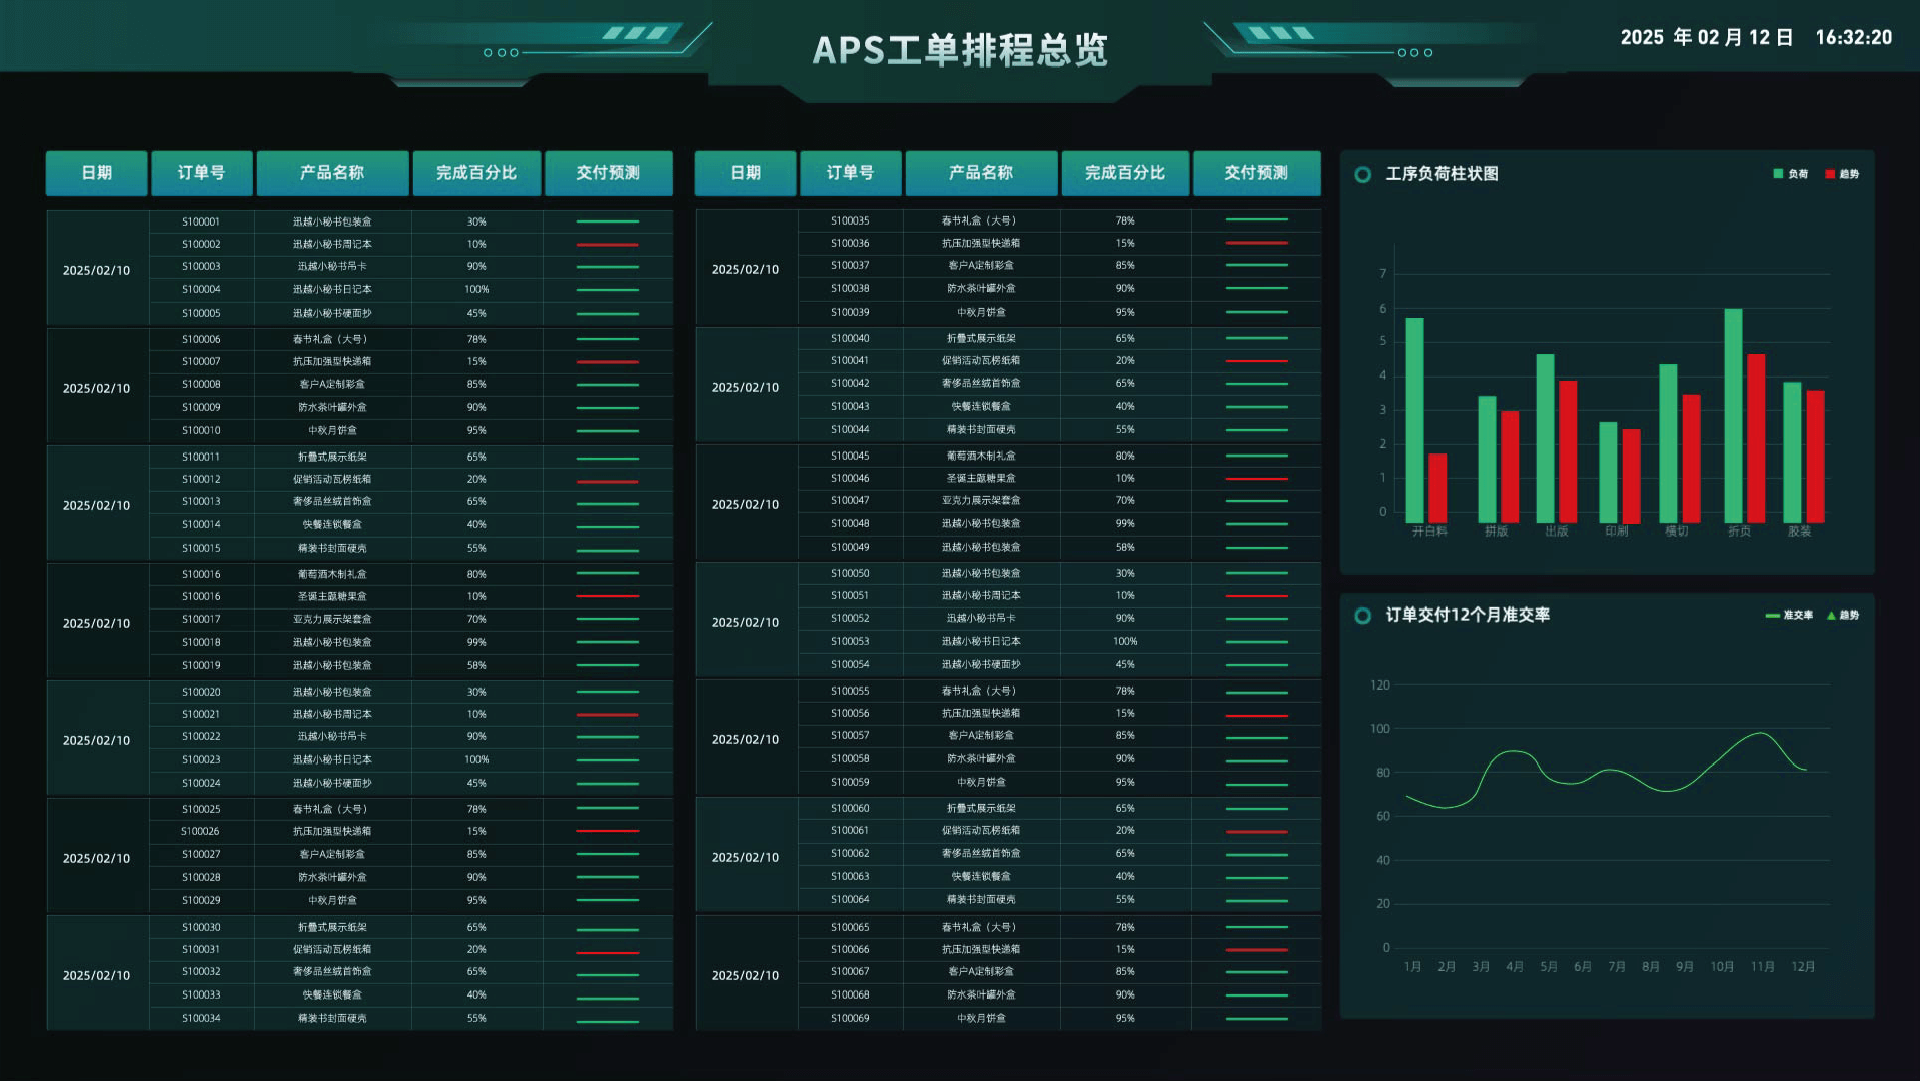Click the APS工单排程总览 dashboard title

pos(962,50)
